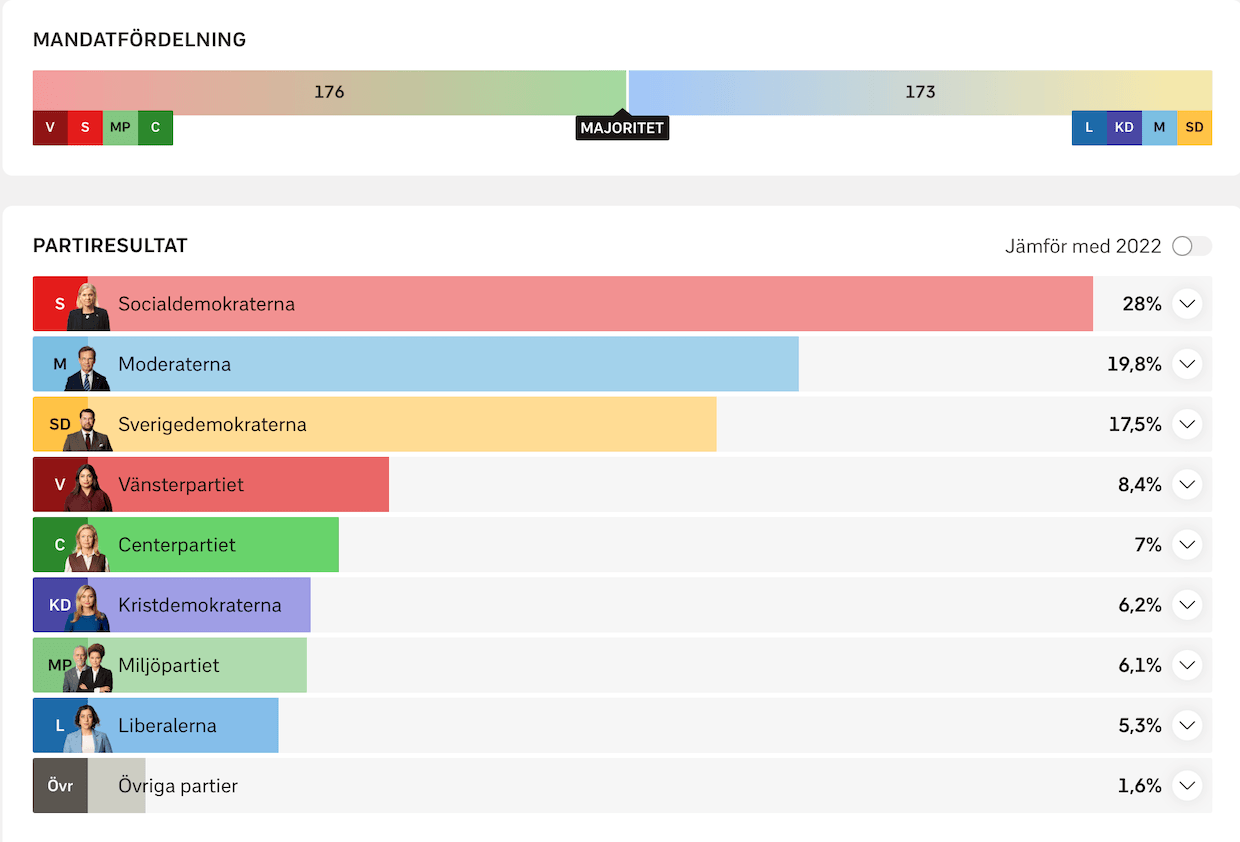
Task: Click the M logo in Moderaterna row
Action: pyautogui.click(x=60, y=364)
